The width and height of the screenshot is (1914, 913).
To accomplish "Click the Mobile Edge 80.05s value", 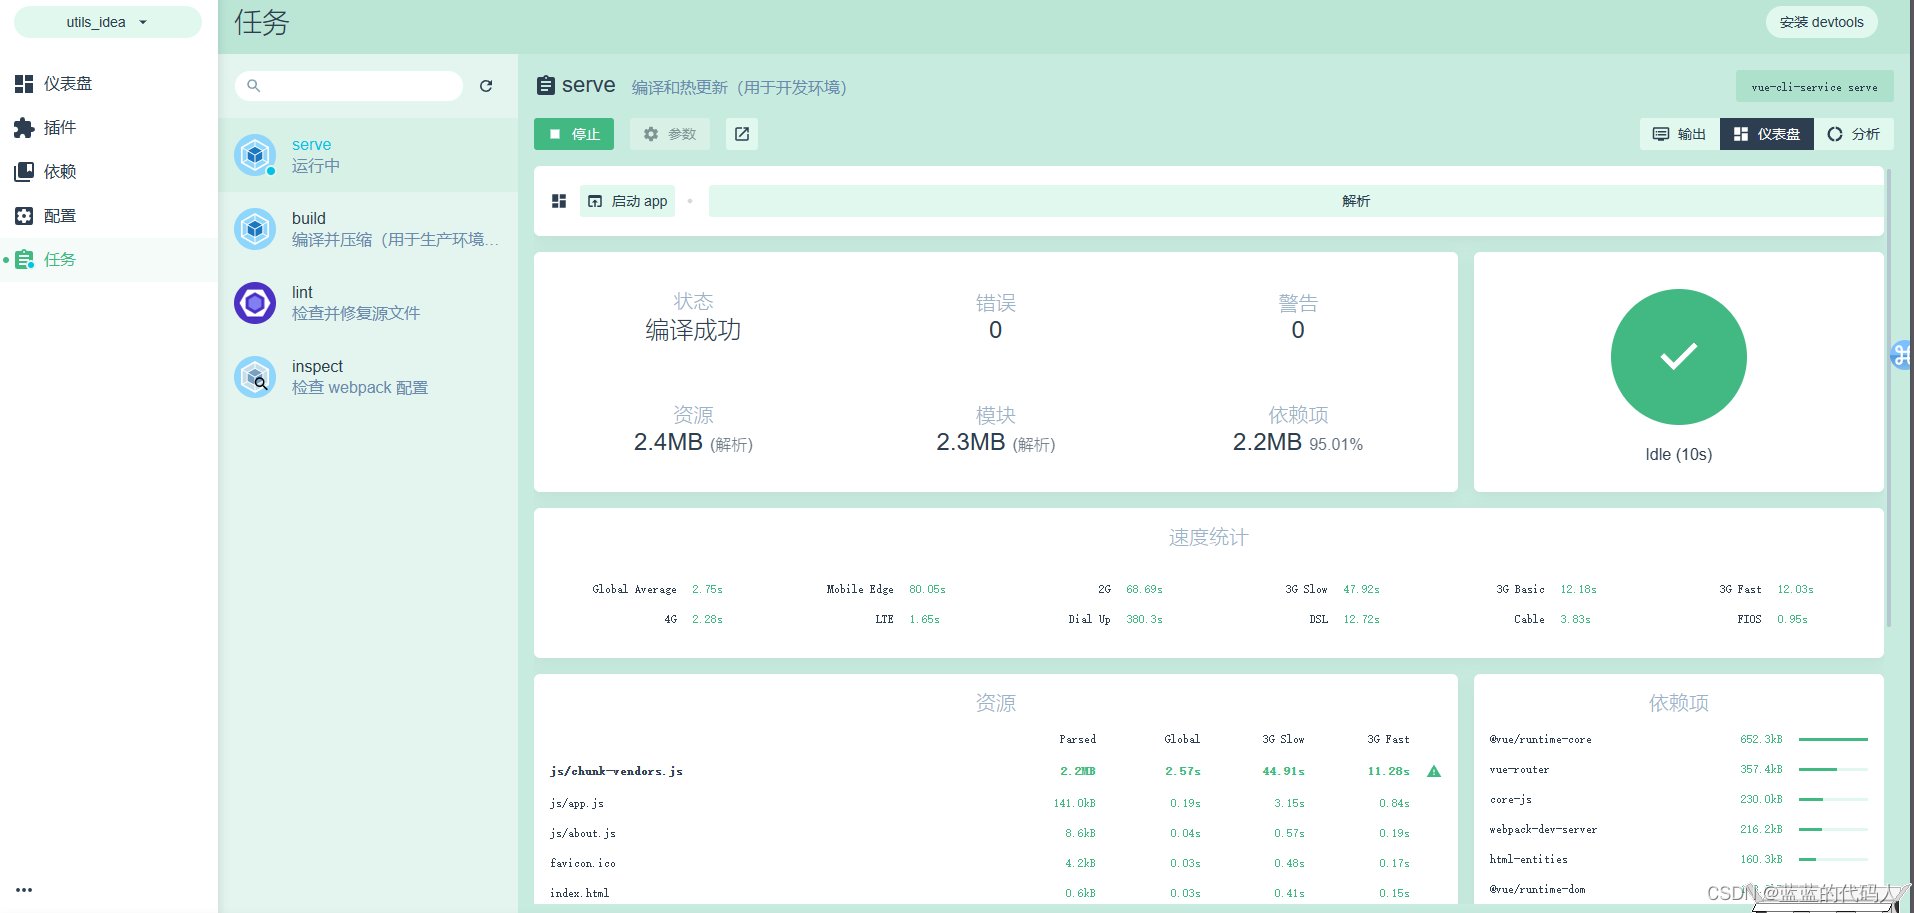I will [927, 589].
